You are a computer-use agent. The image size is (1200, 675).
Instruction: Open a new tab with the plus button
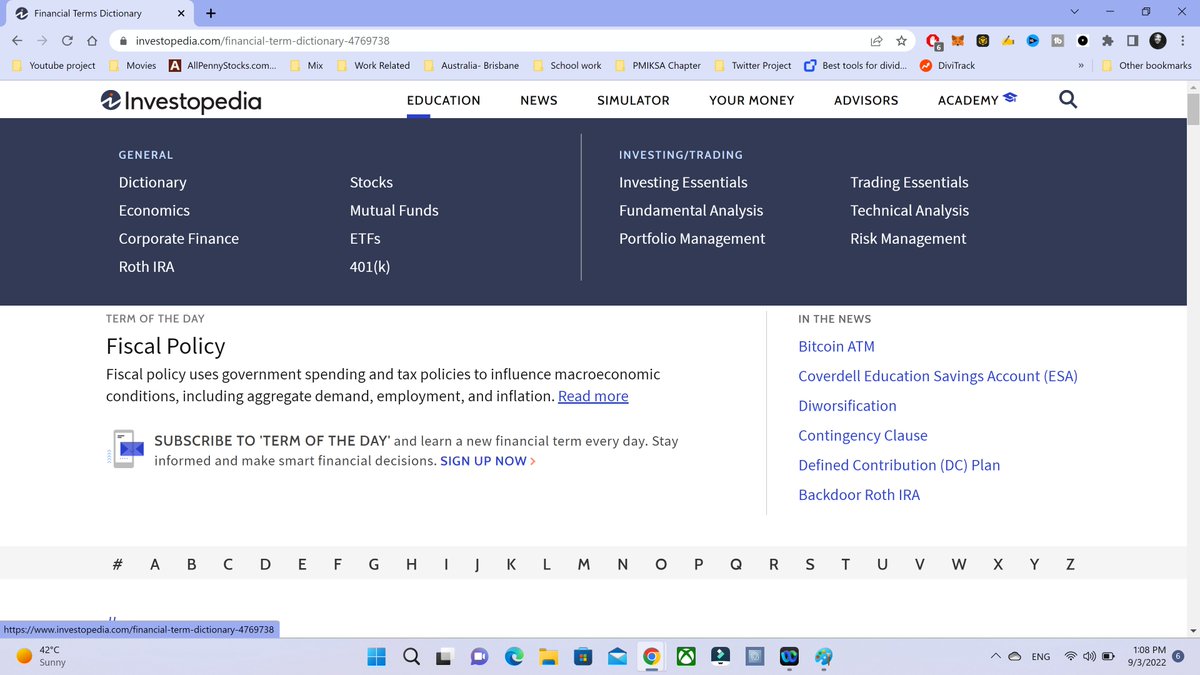pyautogui.click(x=211, y=13)
